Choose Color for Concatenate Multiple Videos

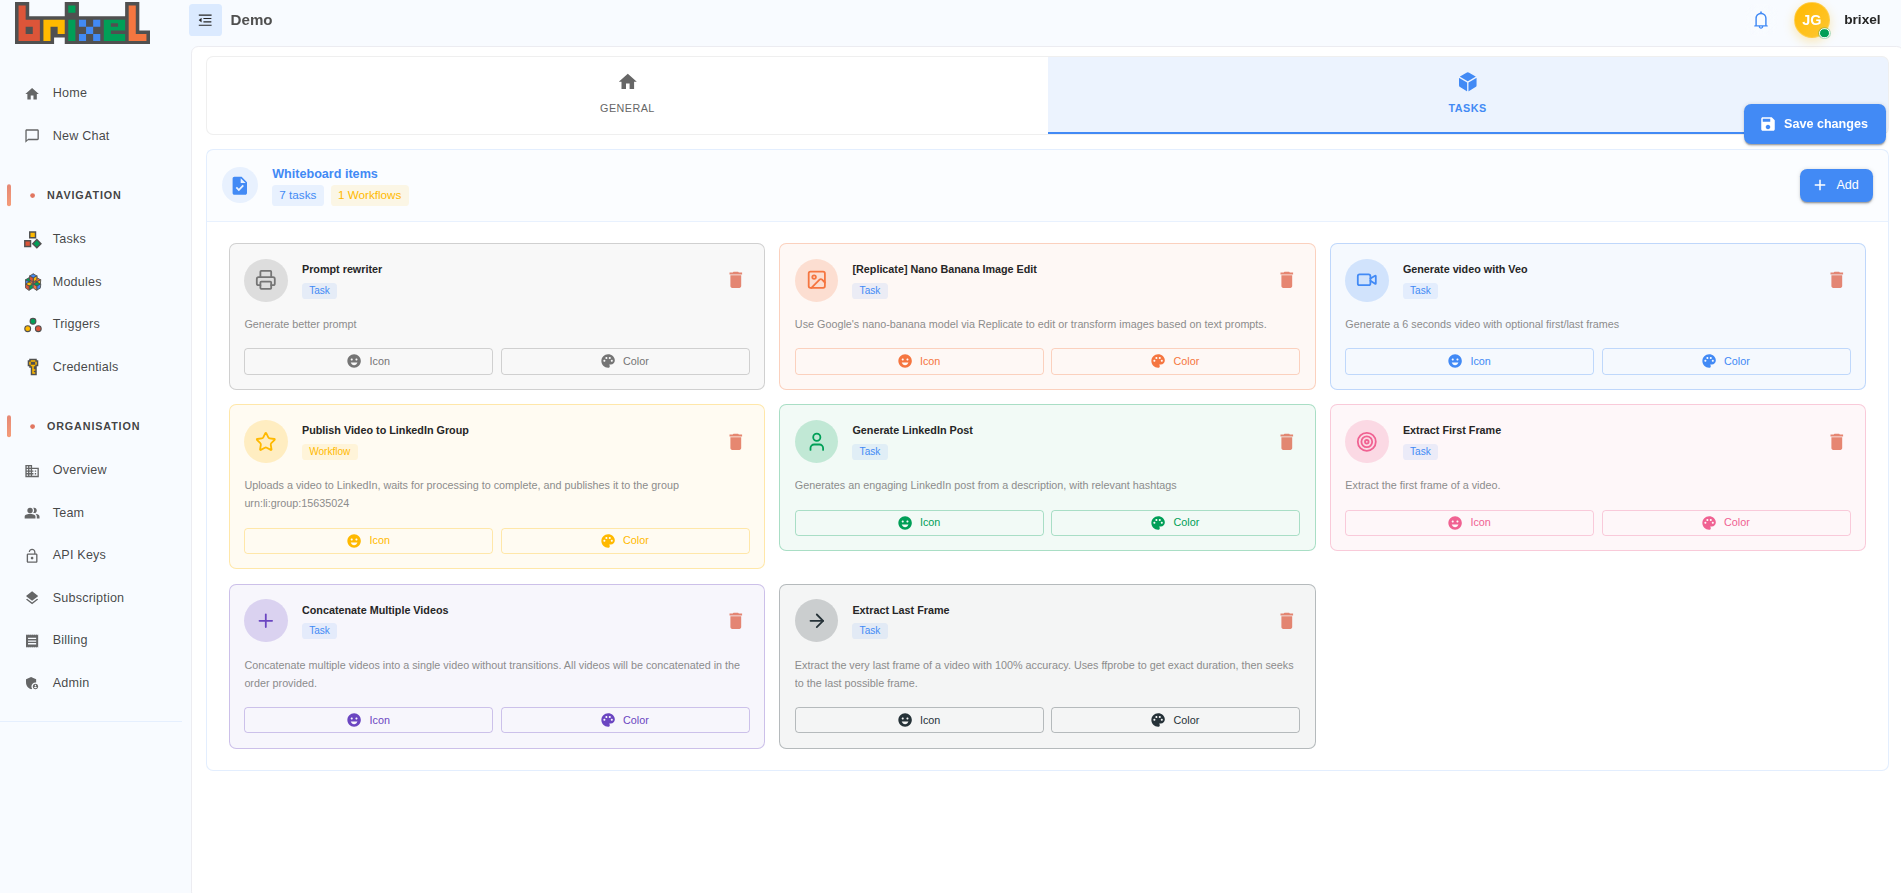click(x=624, y=721)
